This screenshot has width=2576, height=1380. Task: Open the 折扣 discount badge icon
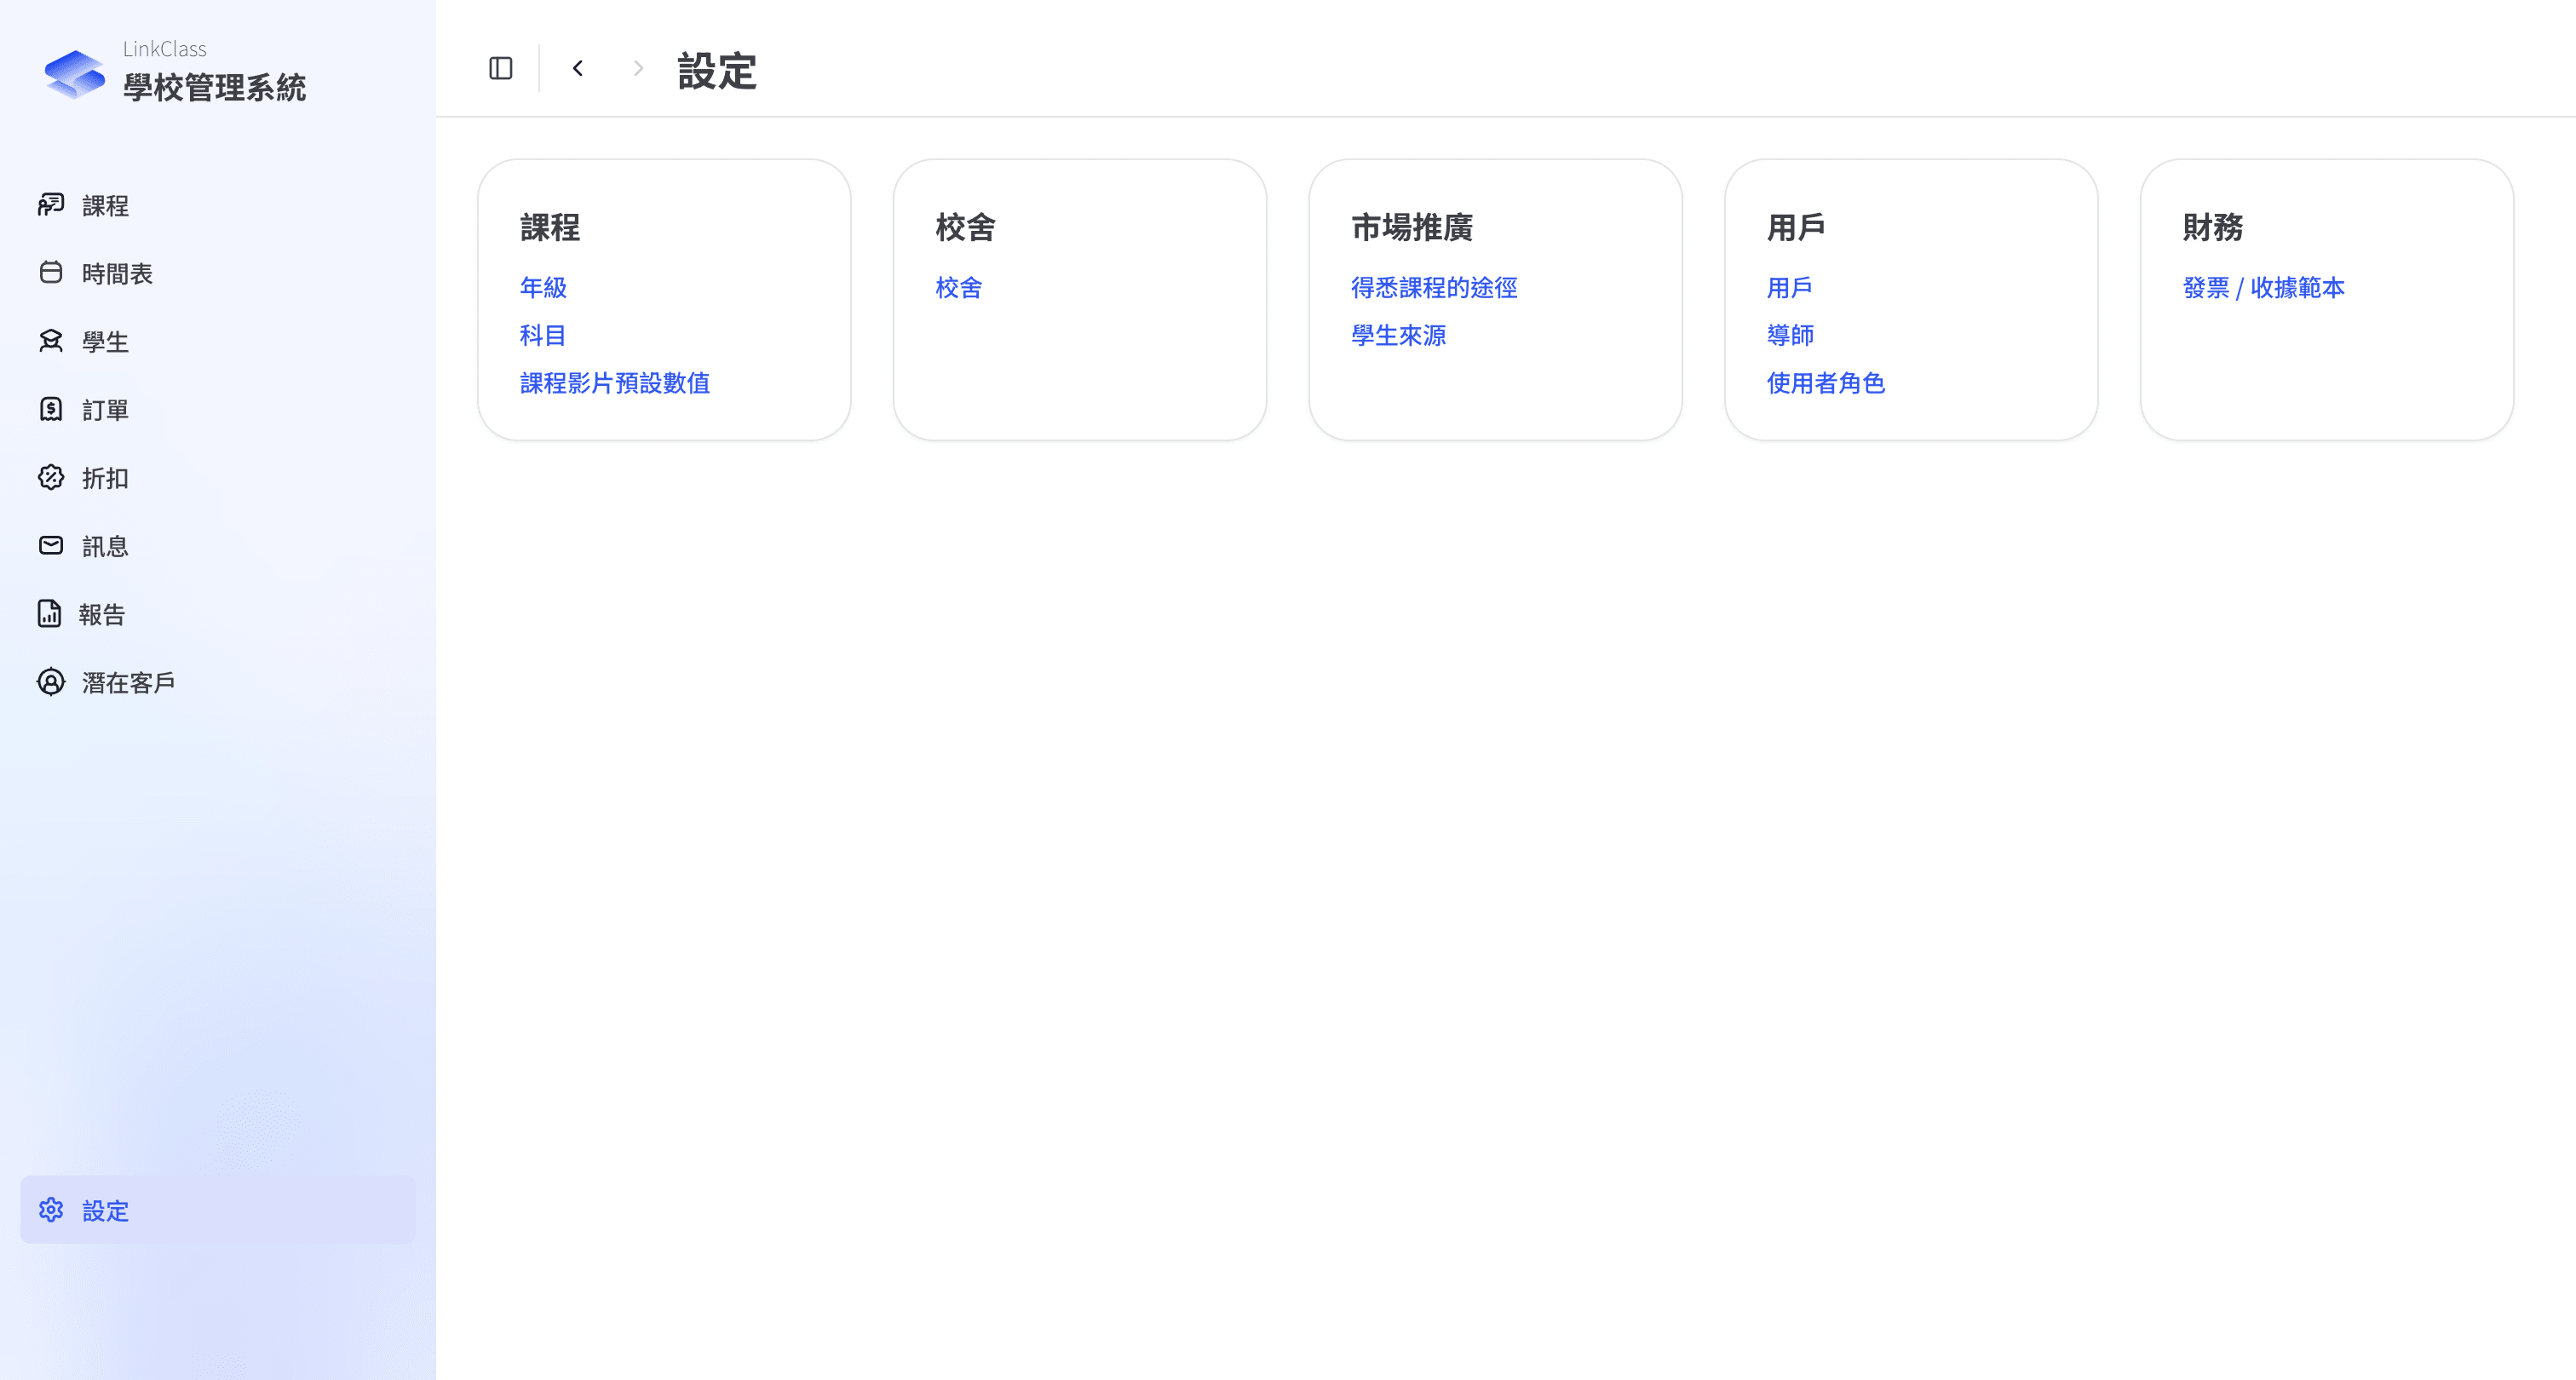(51, 477)
